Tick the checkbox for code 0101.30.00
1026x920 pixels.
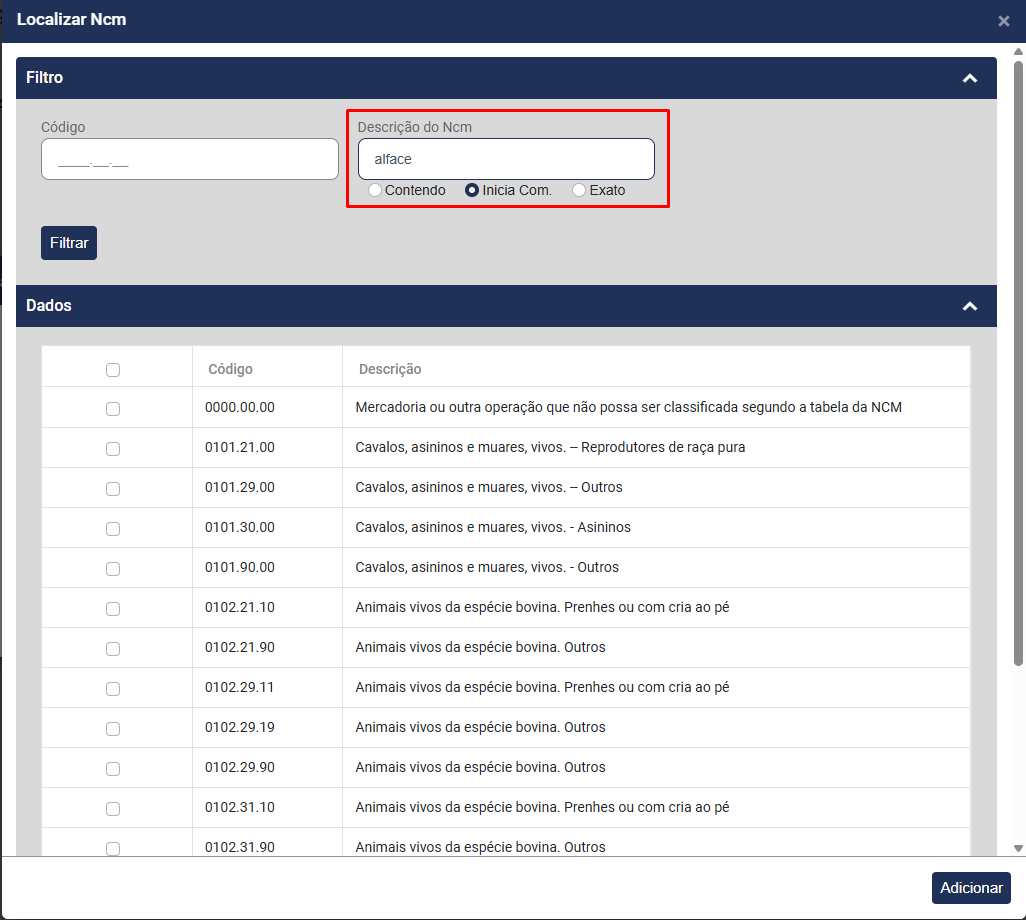(x=113, y=529)
